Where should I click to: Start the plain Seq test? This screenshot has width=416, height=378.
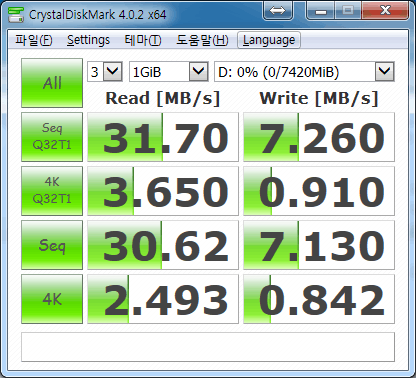point(52,245)
